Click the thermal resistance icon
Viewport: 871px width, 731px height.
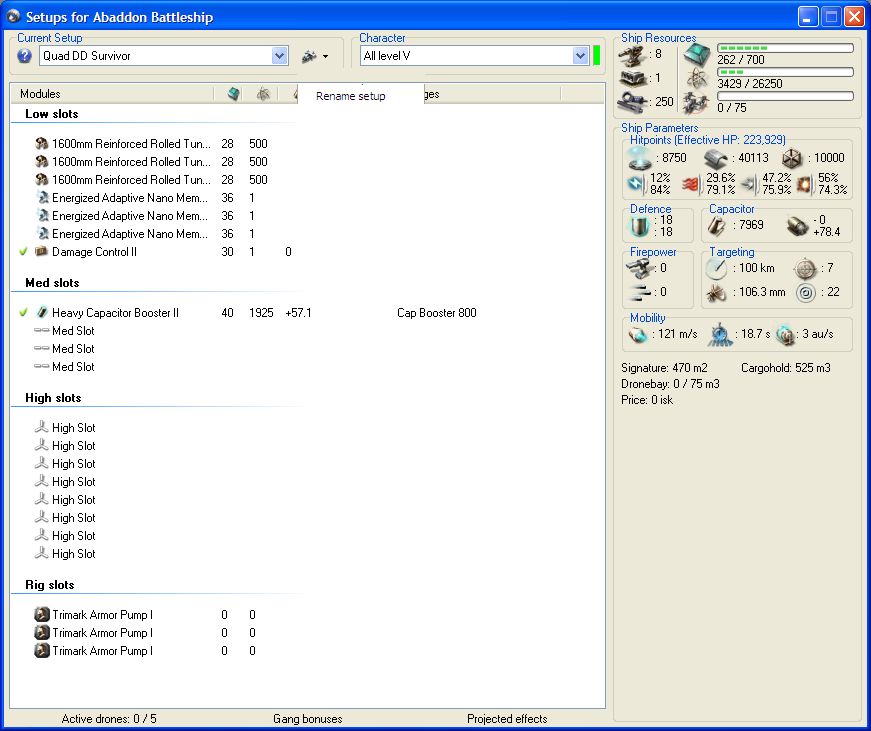pyautogui.click(x=690, y=184)
